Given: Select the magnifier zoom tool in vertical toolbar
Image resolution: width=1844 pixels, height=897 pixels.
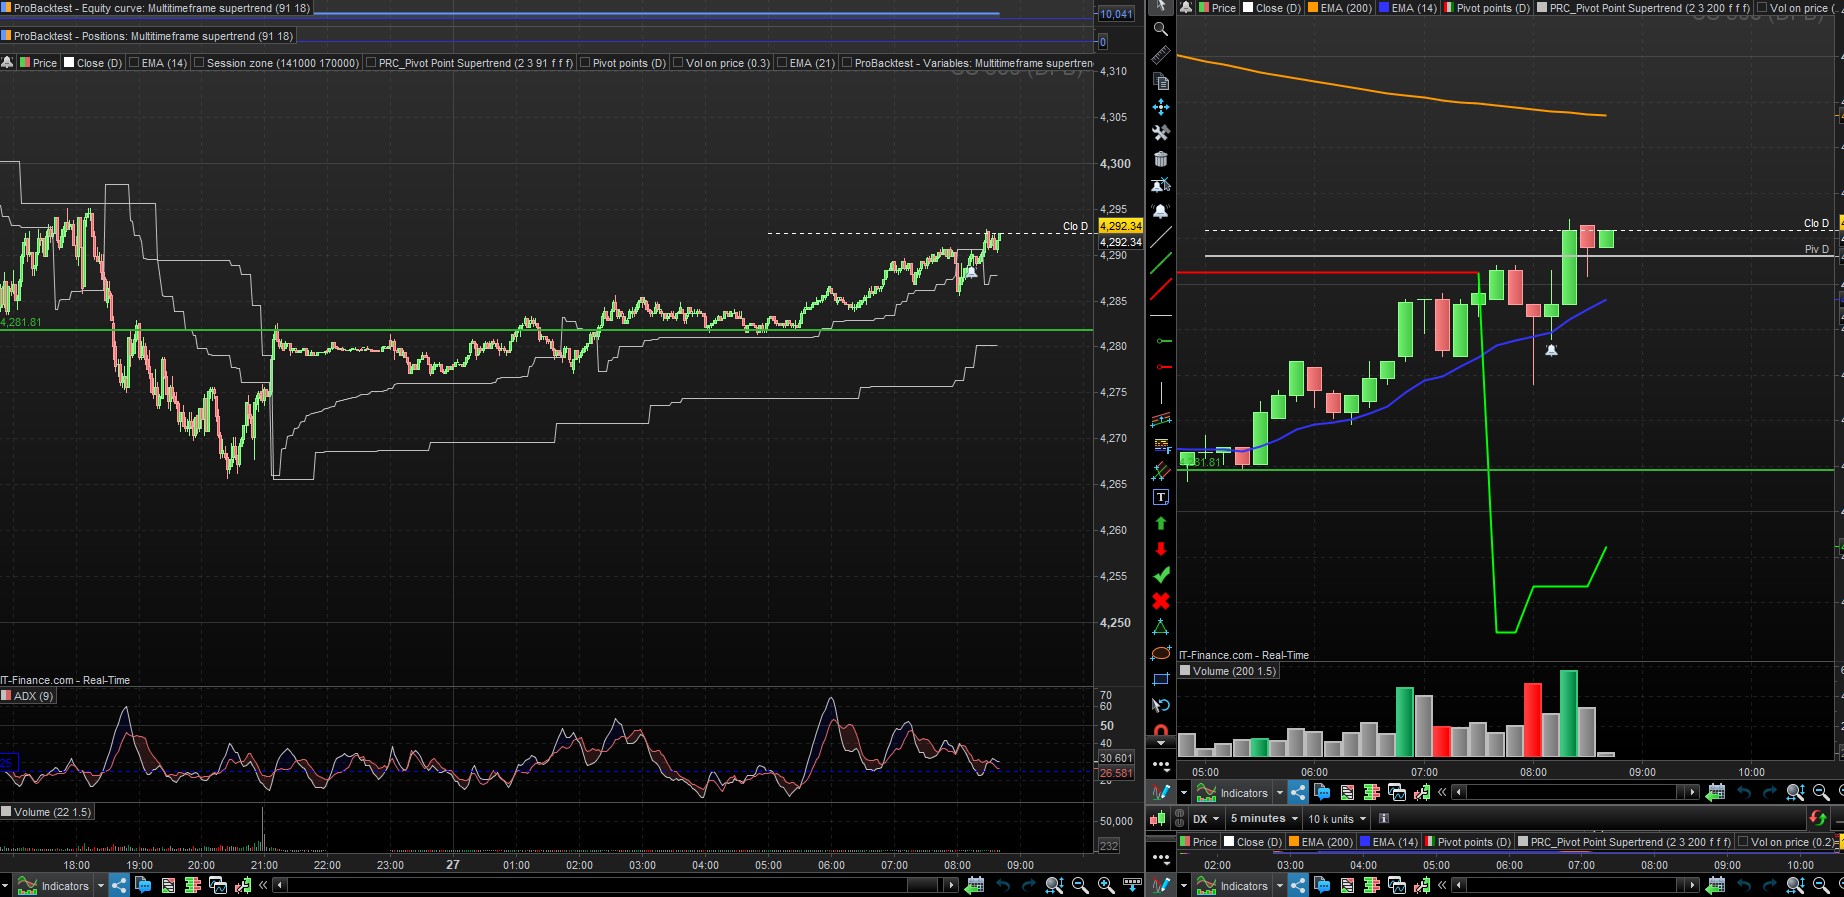Looking at the screenshot, I should pos(1160,30).
